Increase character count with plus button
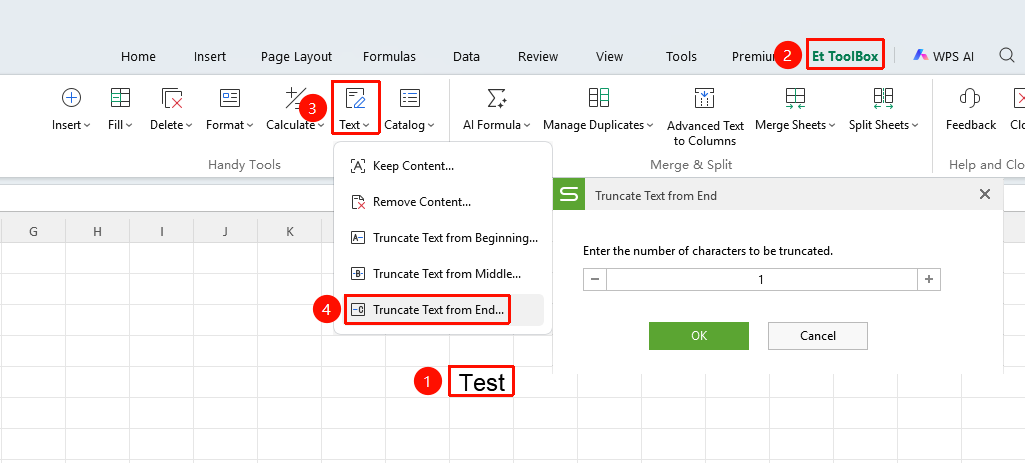Image resolution: width=1025 pixels, height=463 pixels. pyautogui.click(x=929, y=279)
